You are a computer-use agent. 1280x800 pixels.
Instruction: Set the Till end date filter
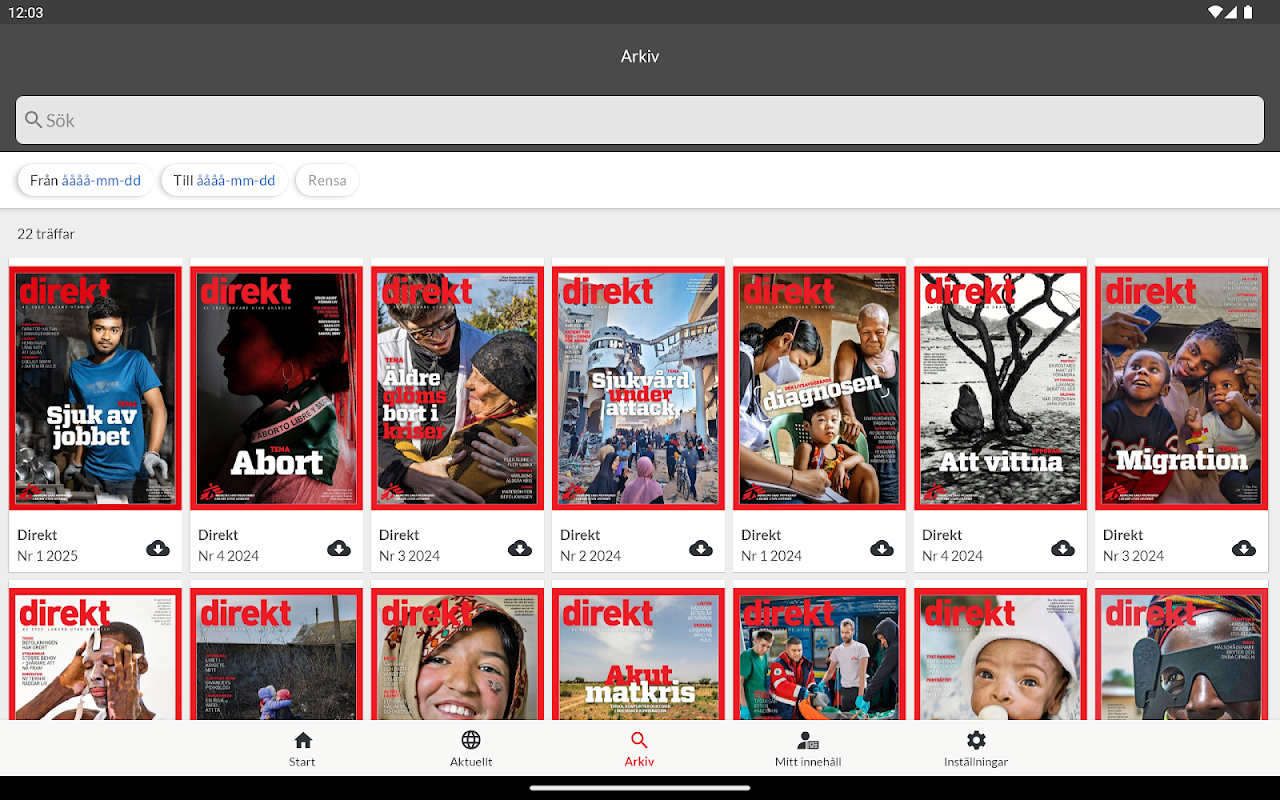224,180
